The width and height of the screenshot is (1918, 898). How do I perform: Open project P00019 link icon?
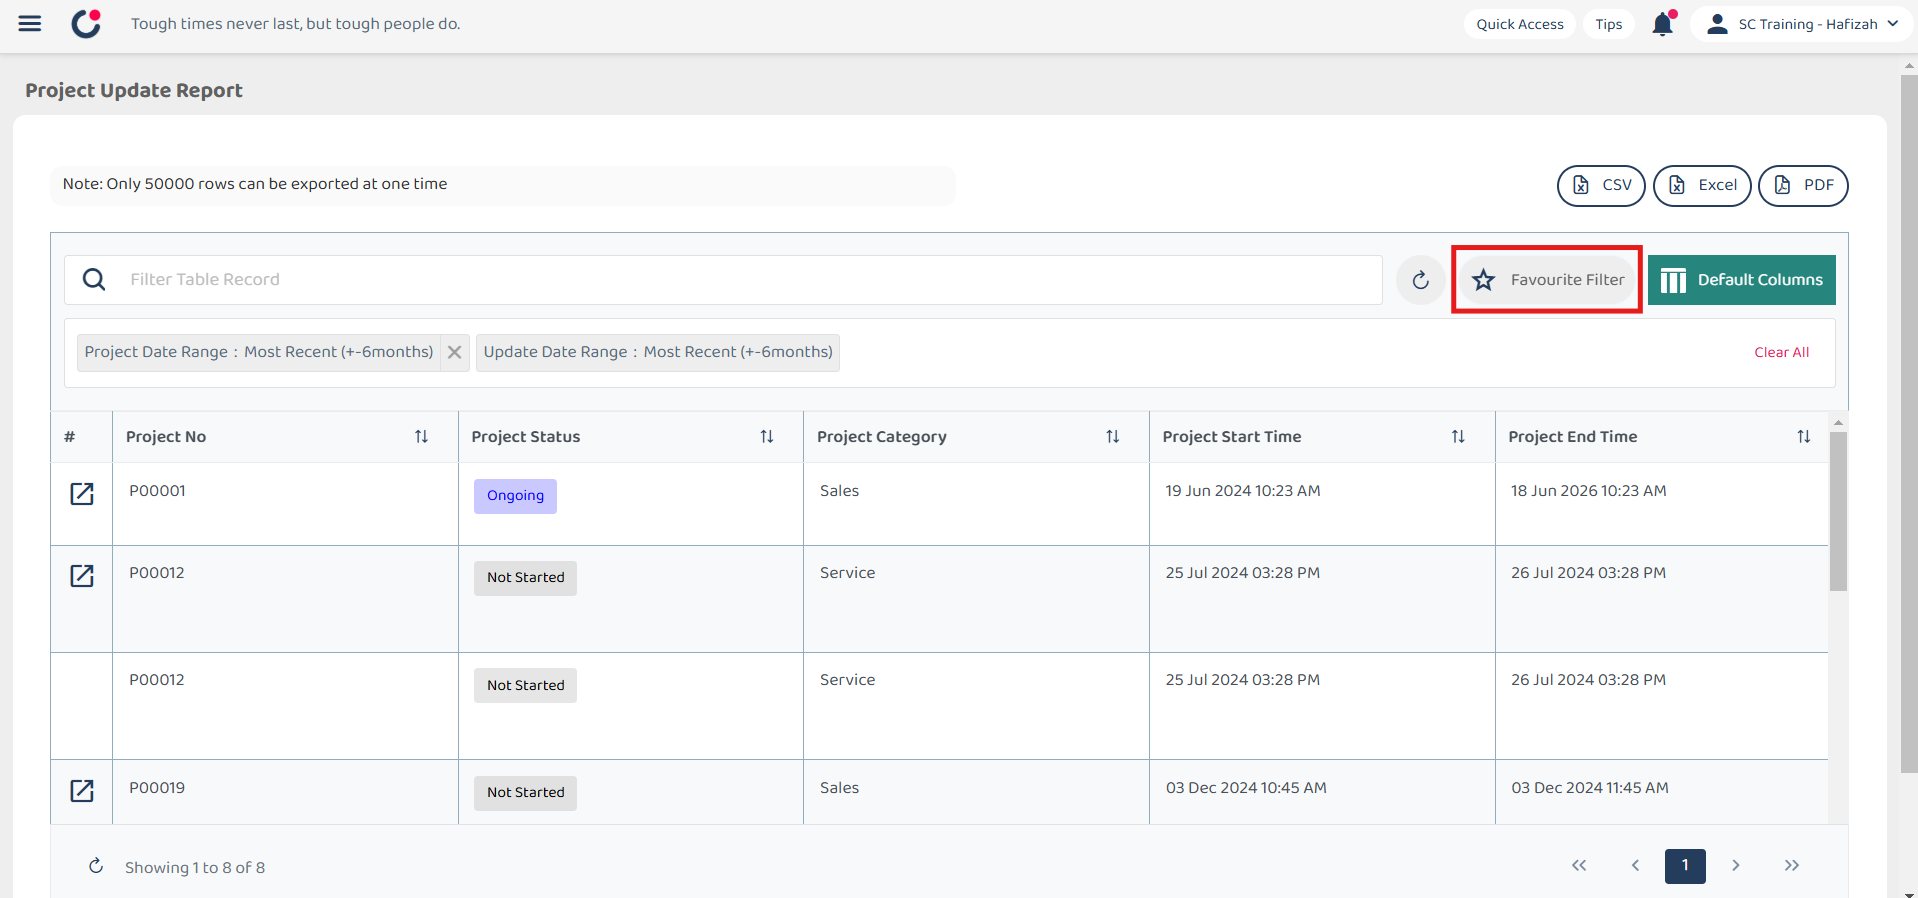pos(82,791)
